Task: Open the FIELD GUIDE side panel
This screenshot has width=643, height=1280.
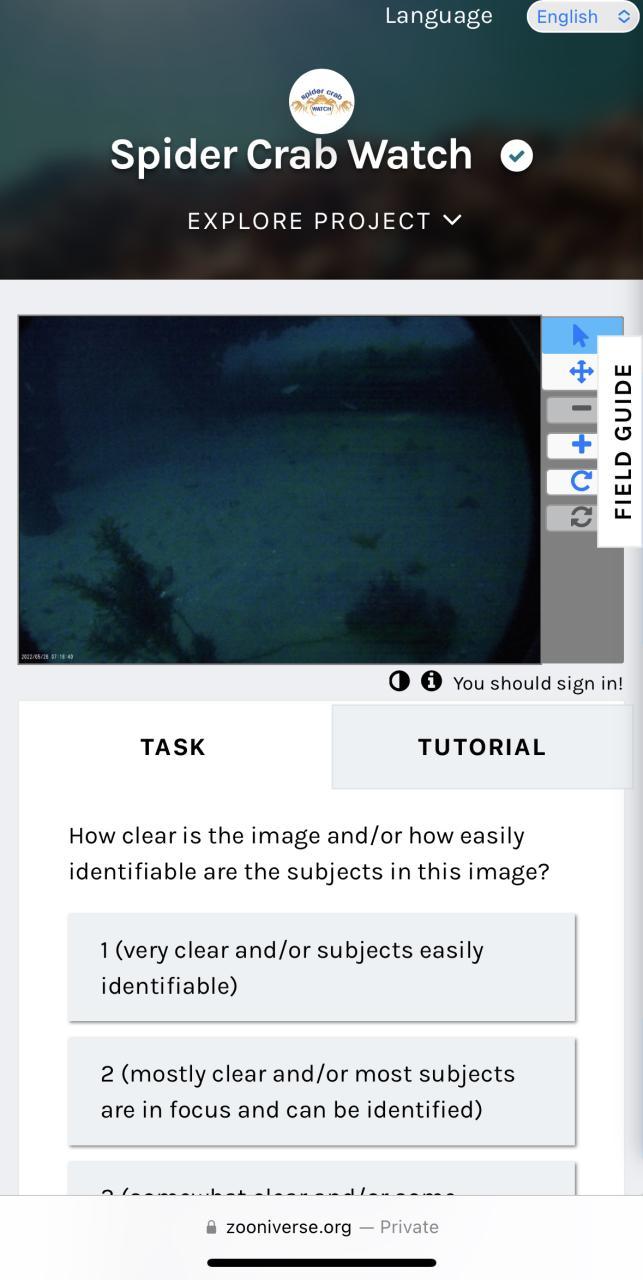Action: coord(621,441)
